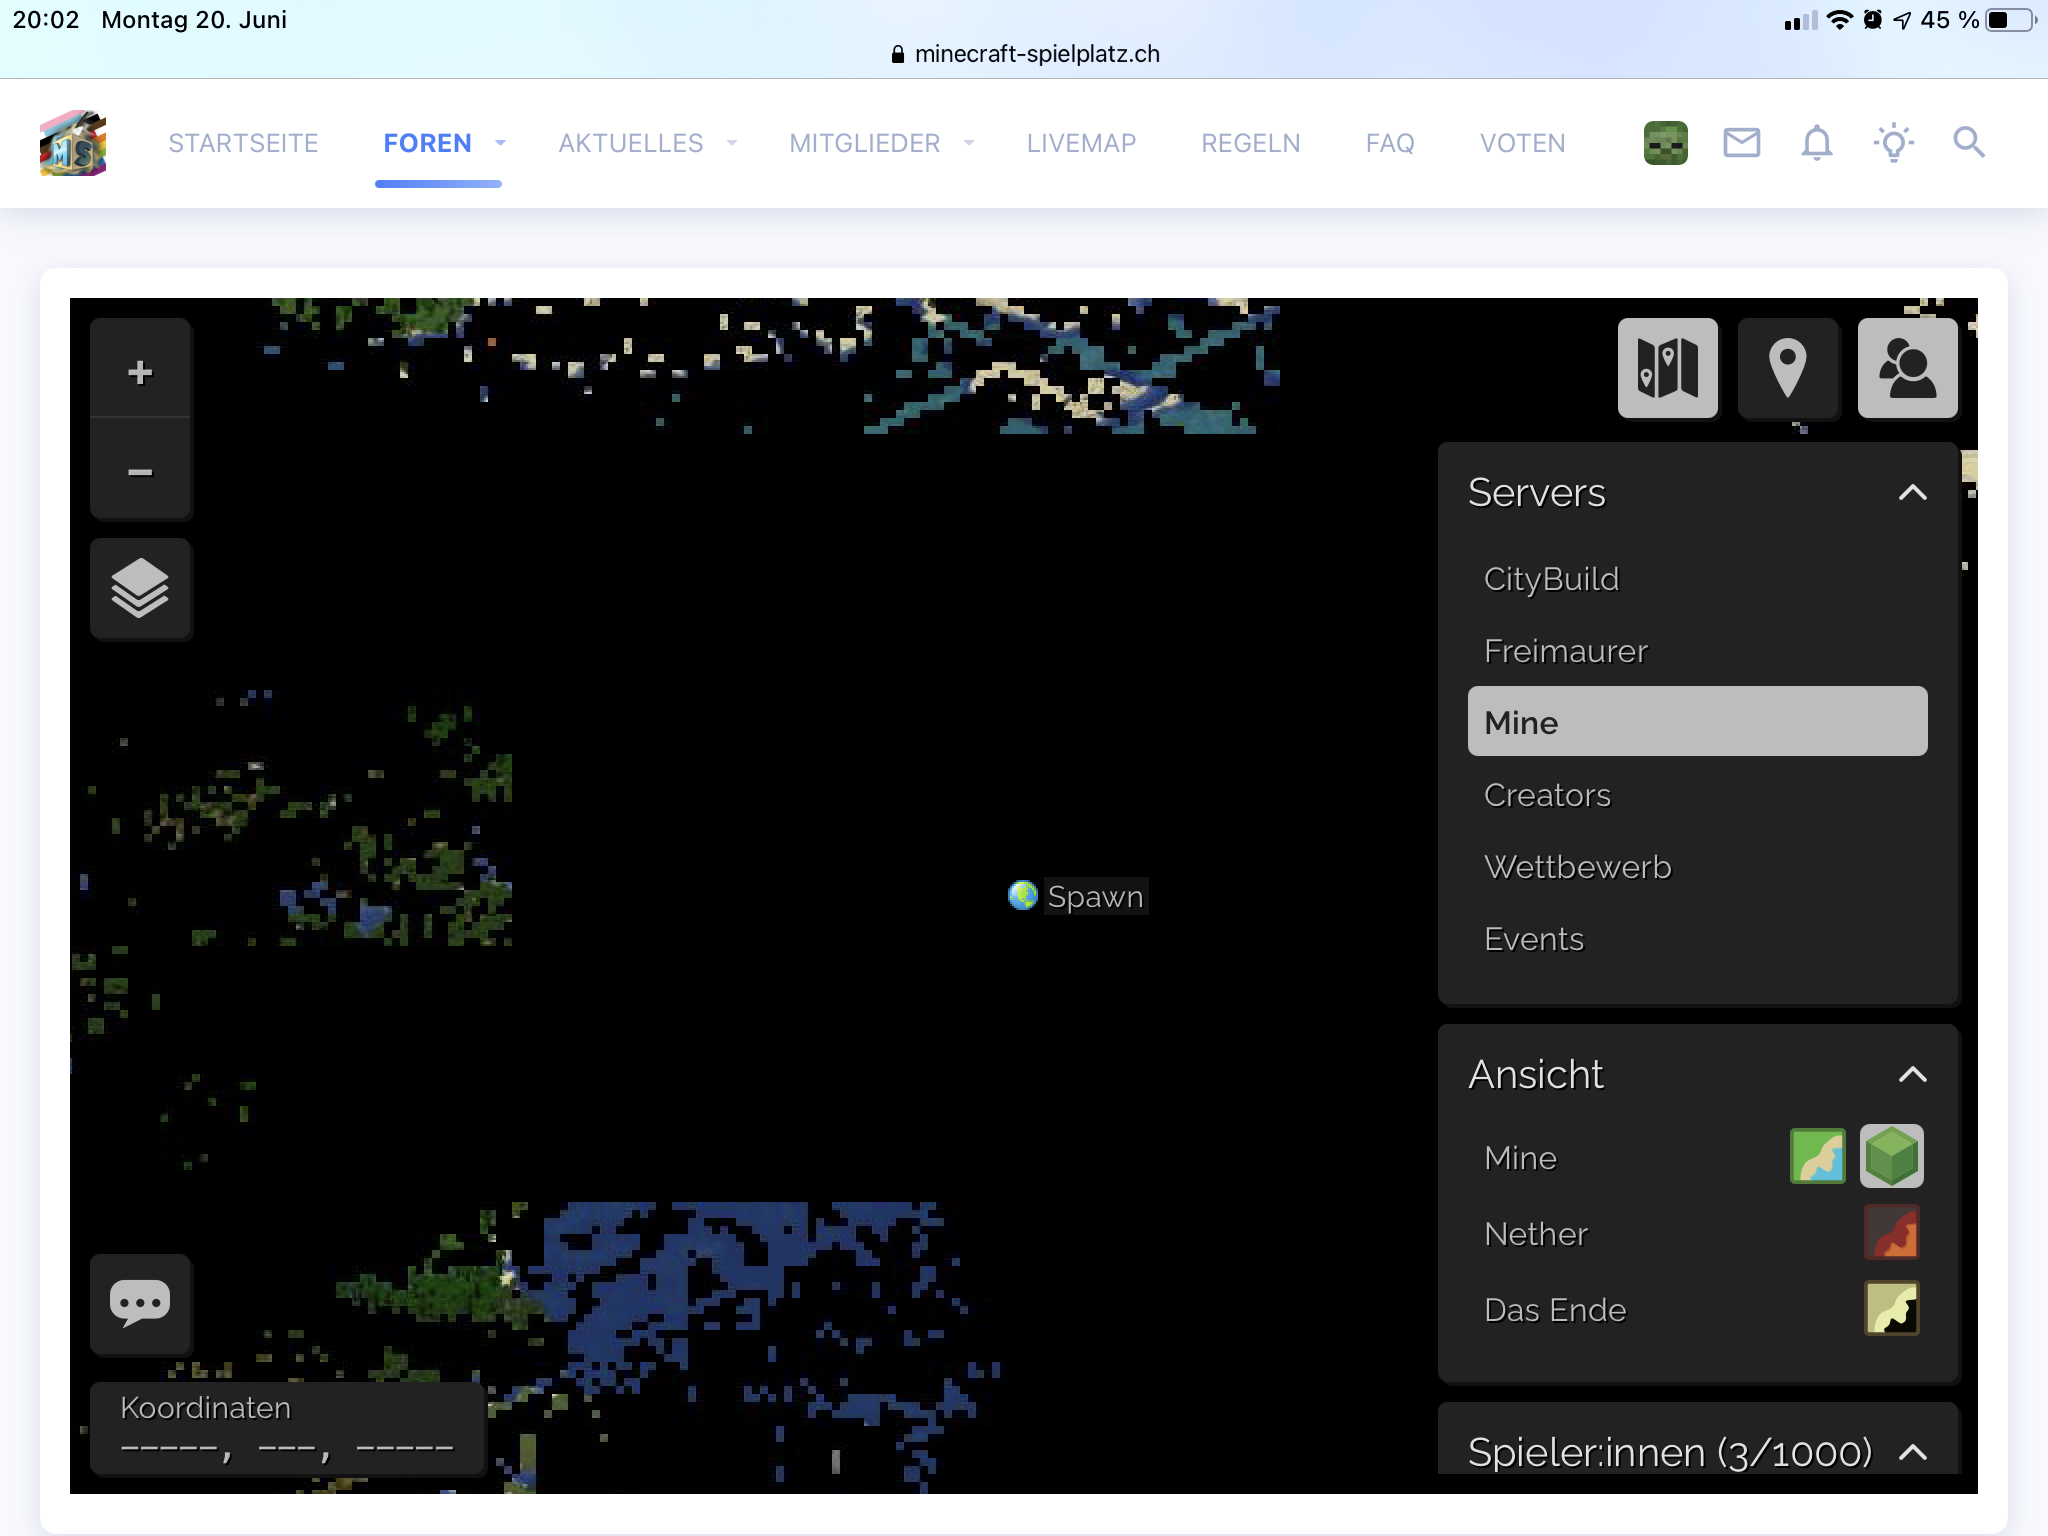Image resolution: width=2048 pixels, height=1536 pixels.
Task: Open the mail envelope icon
Action: tap(1741, 143)
